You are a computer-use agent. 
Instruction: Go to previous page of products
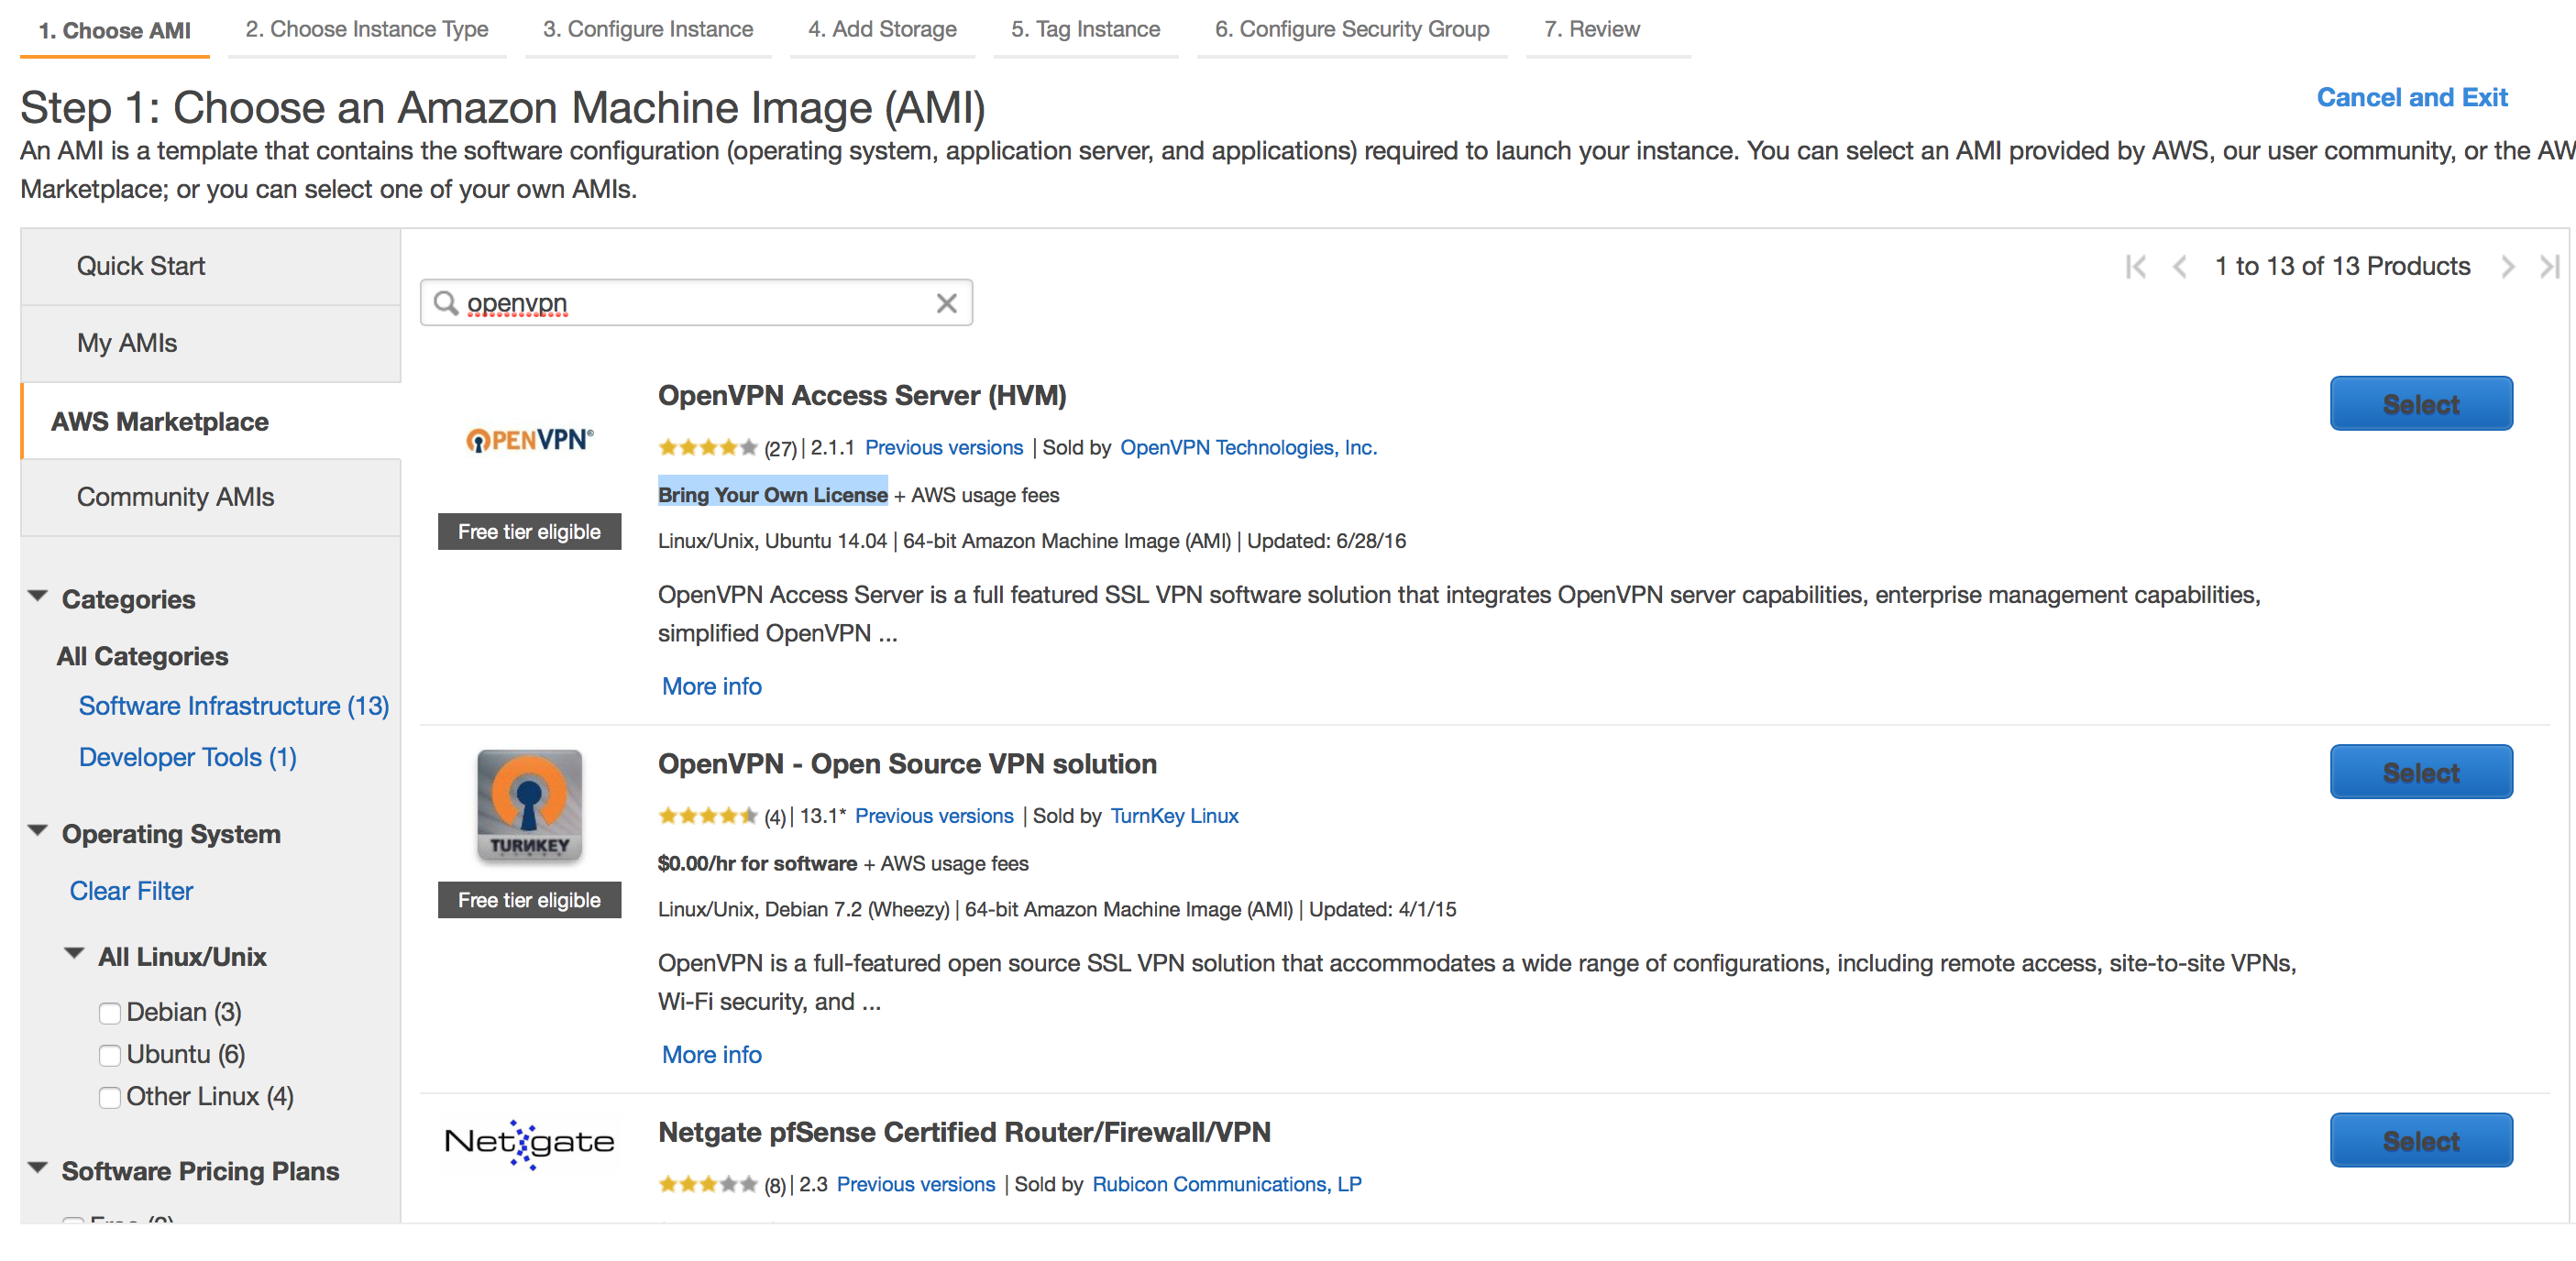click(2179, 266)
